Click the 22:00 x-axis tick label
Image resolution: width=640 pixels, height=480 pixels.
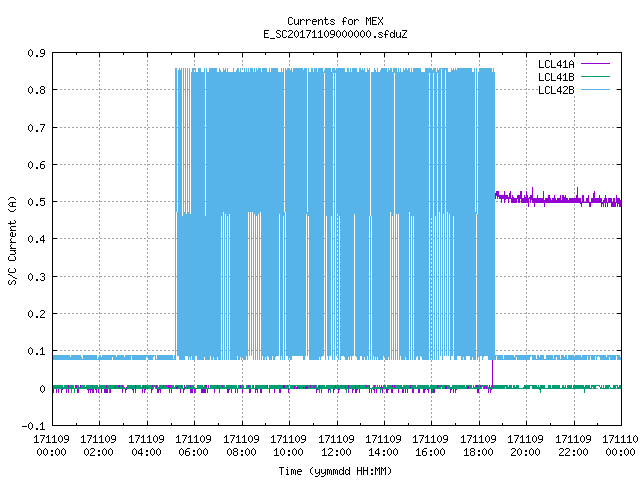[x=573, y=452]
